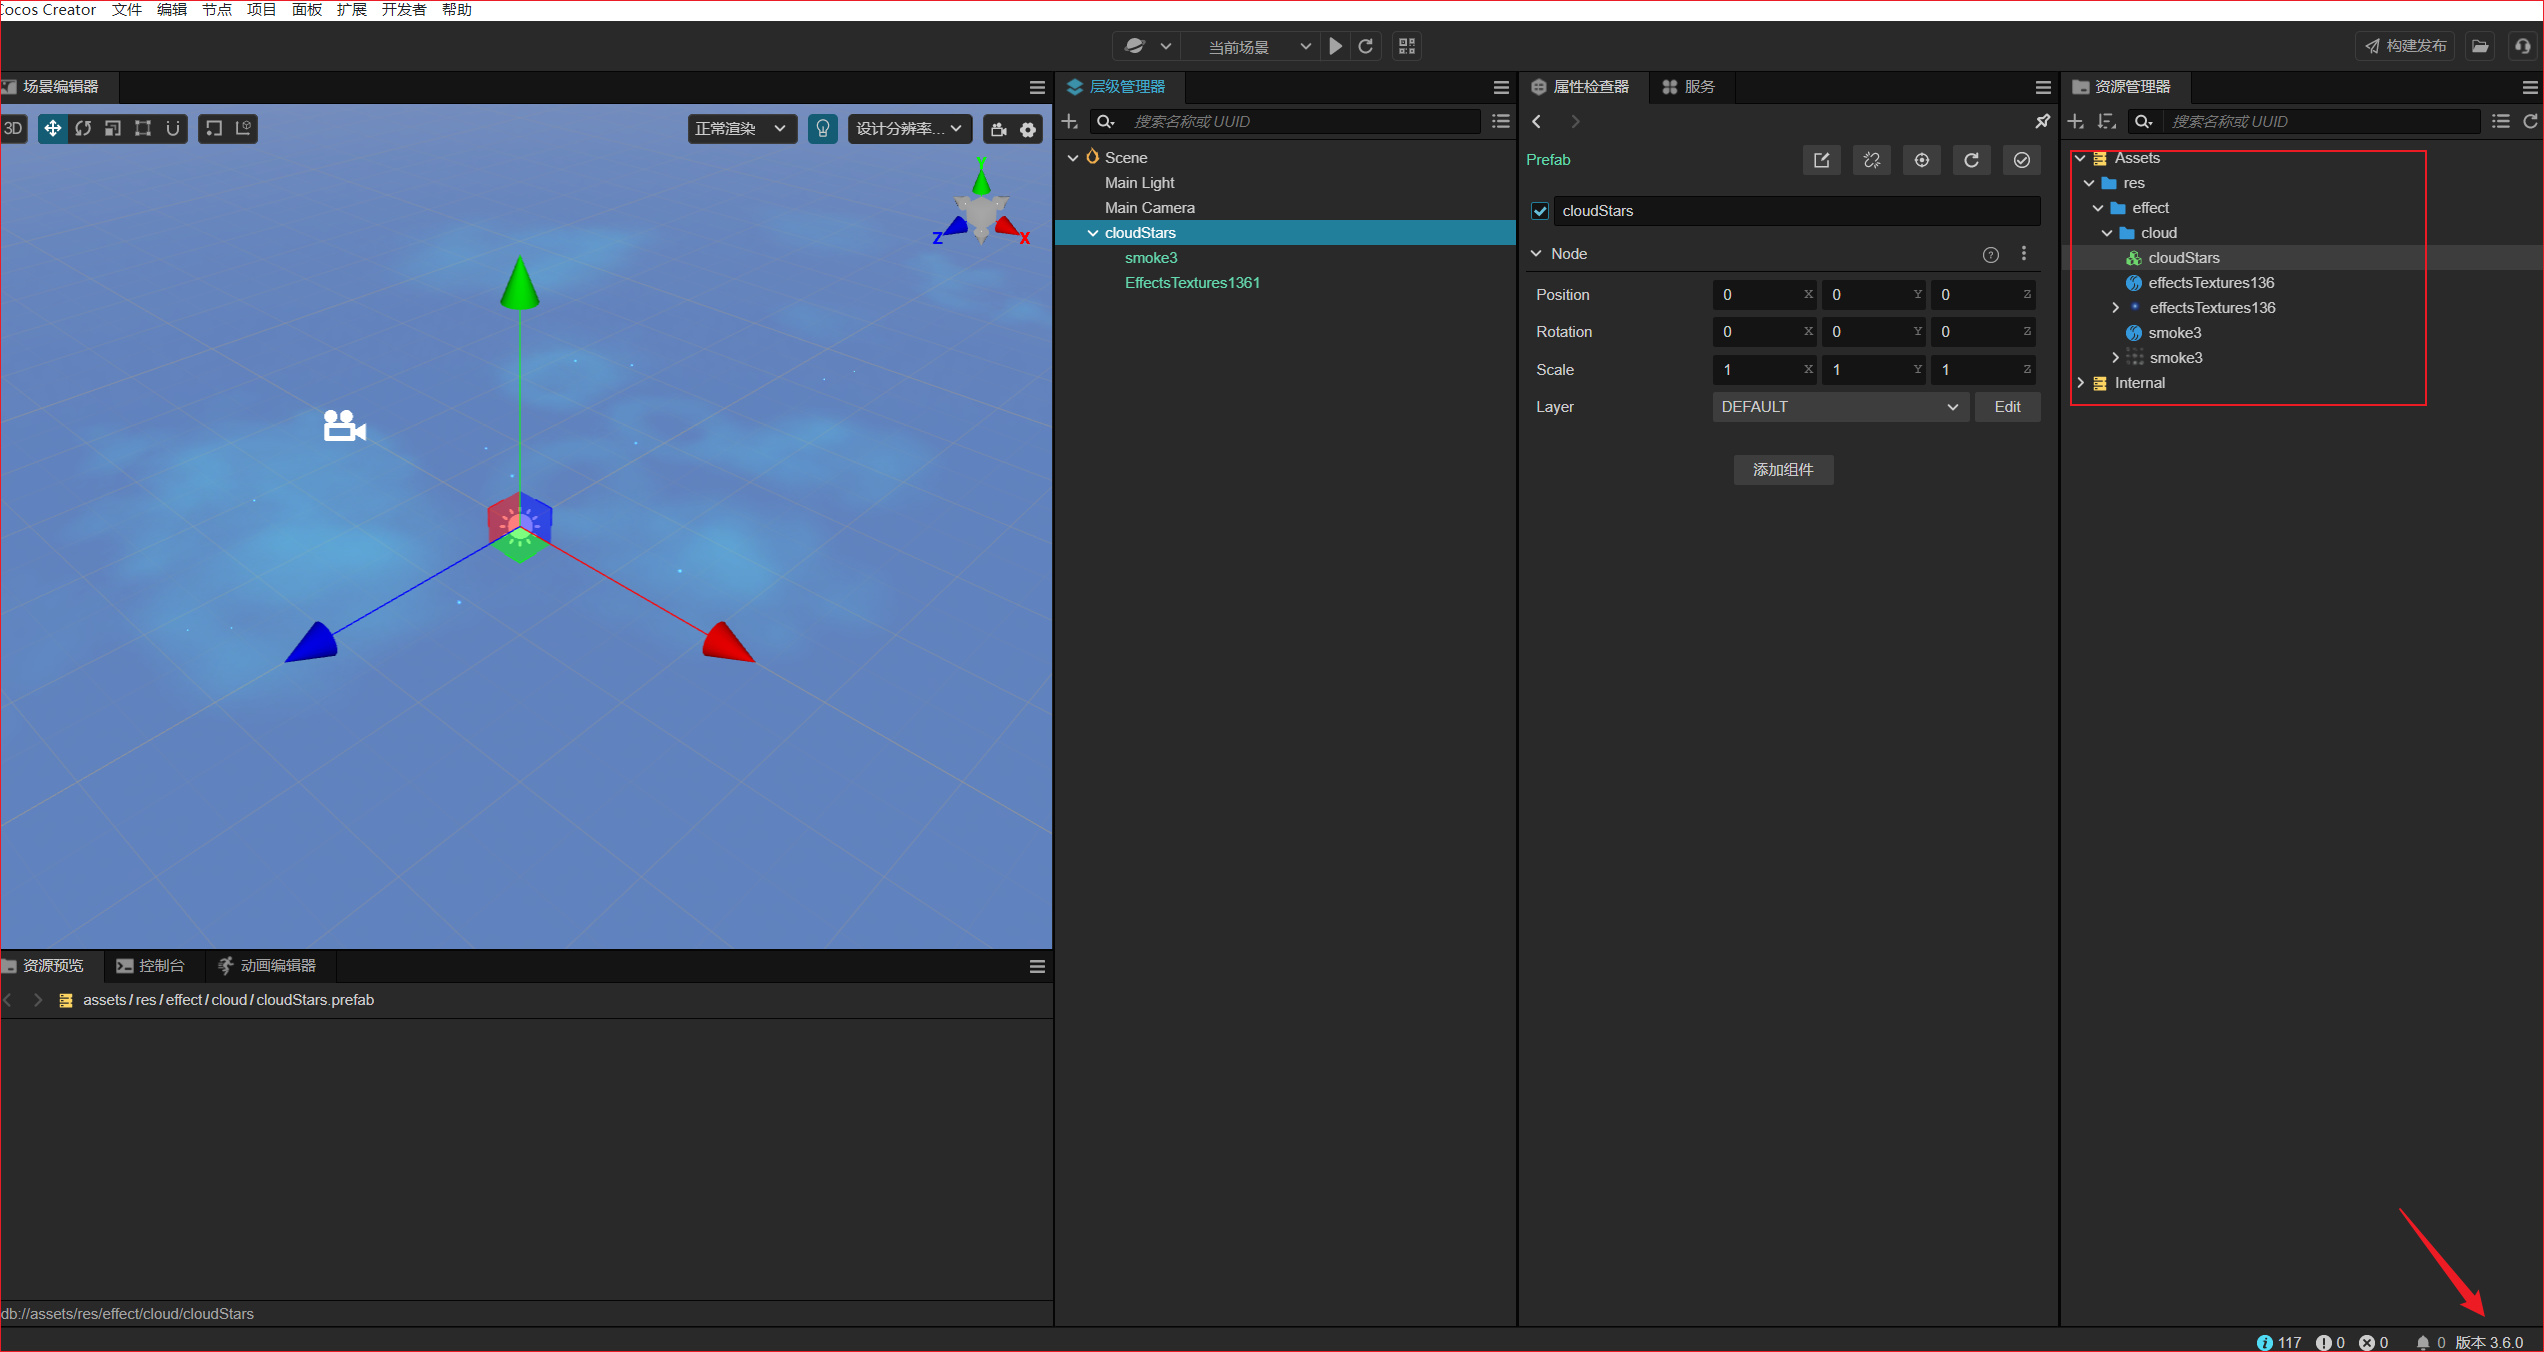This screenshot has height=1352, width=2544.
Task: Collapse the cloudStars node in hierarchy
Action: 1092,233
